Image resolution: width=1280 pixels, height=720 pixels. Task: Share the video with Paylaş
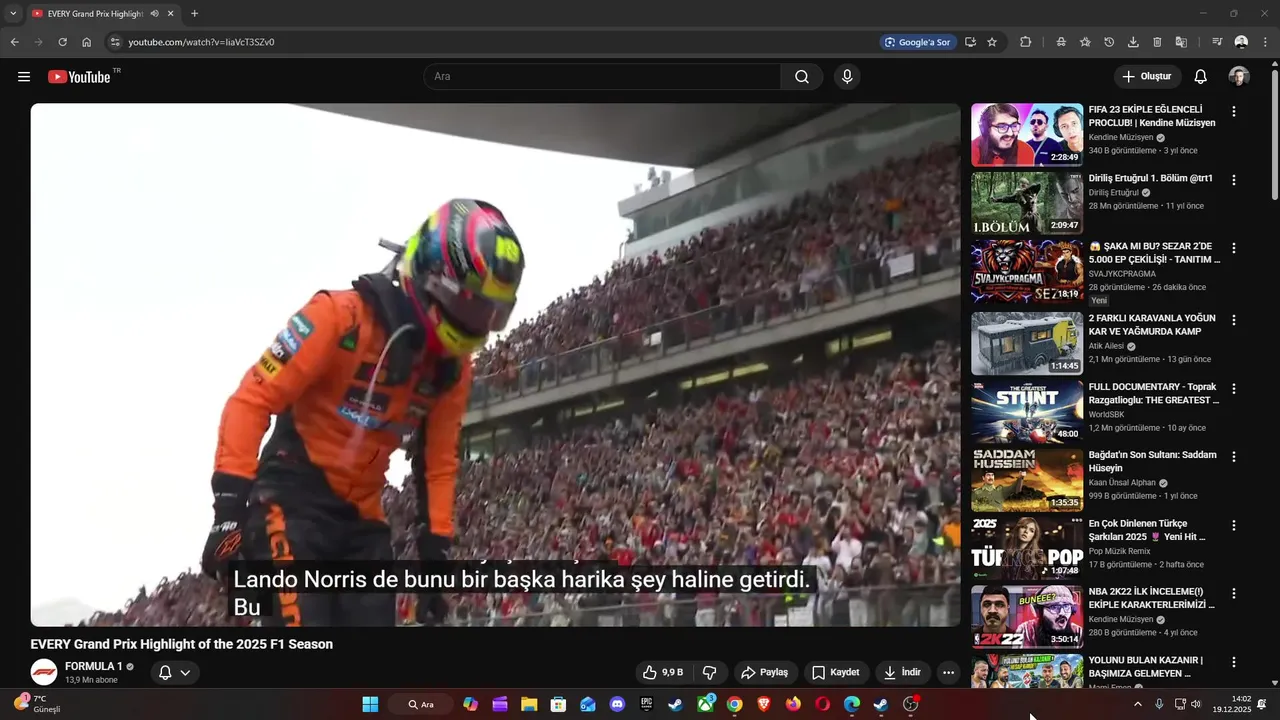coord(765,672)
